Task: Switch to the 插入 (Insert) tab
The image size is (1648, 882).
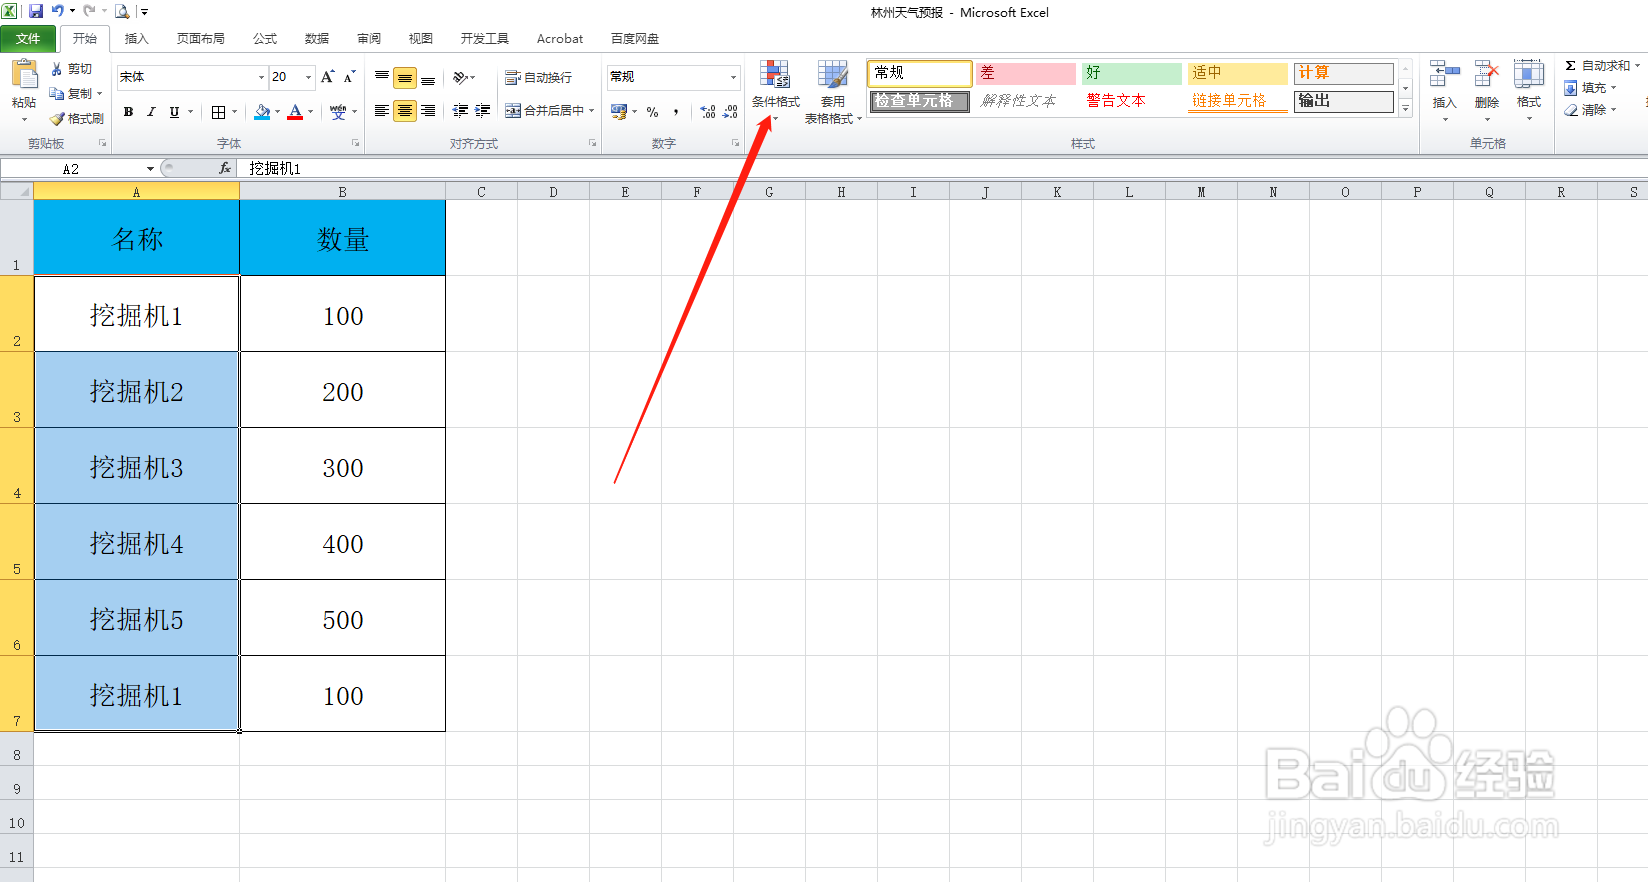Action: (x=136, y=39)
